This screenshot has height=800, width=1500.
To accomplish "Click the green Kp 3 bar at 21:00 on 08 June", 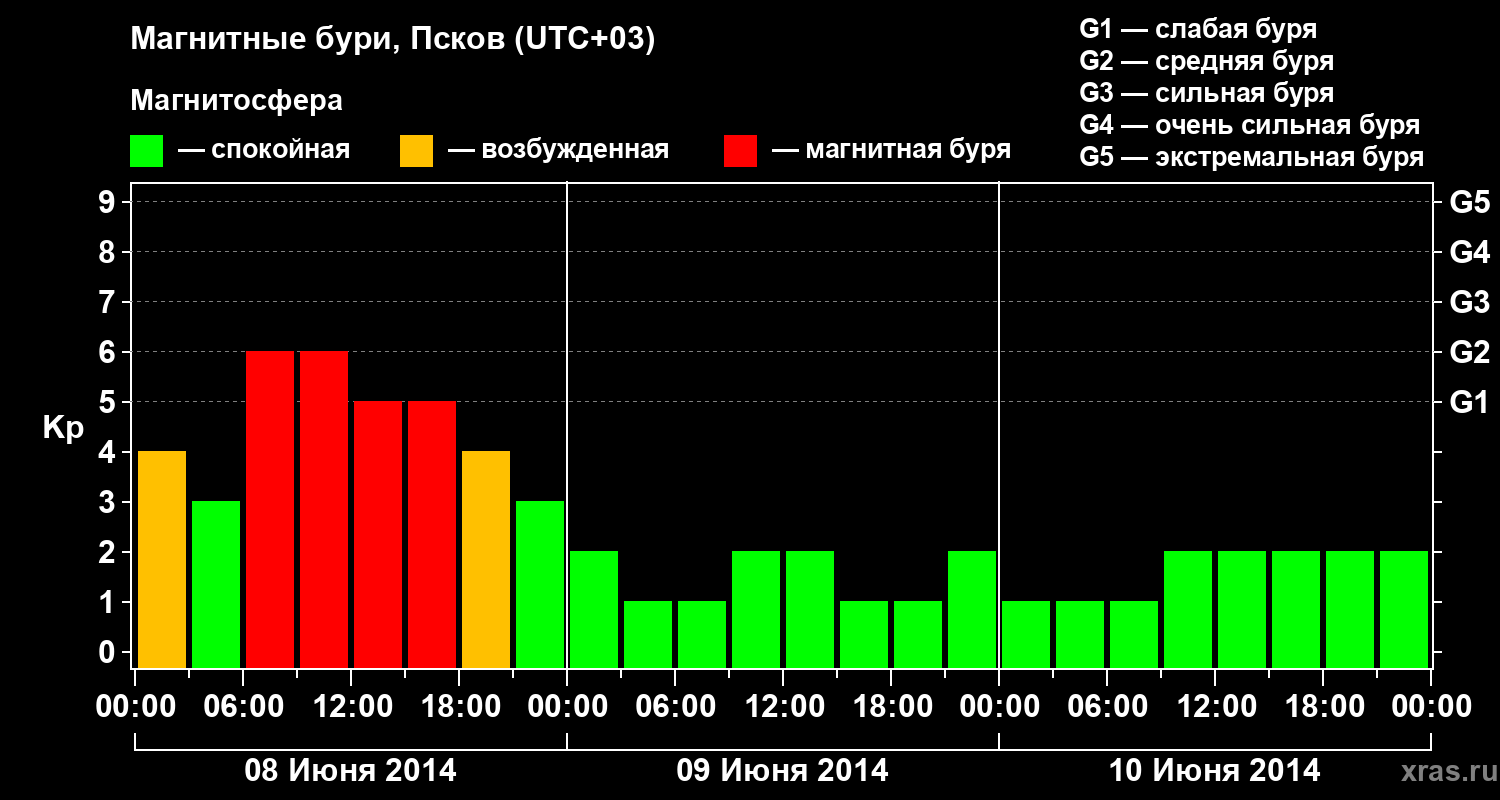I will click(540, 584).
